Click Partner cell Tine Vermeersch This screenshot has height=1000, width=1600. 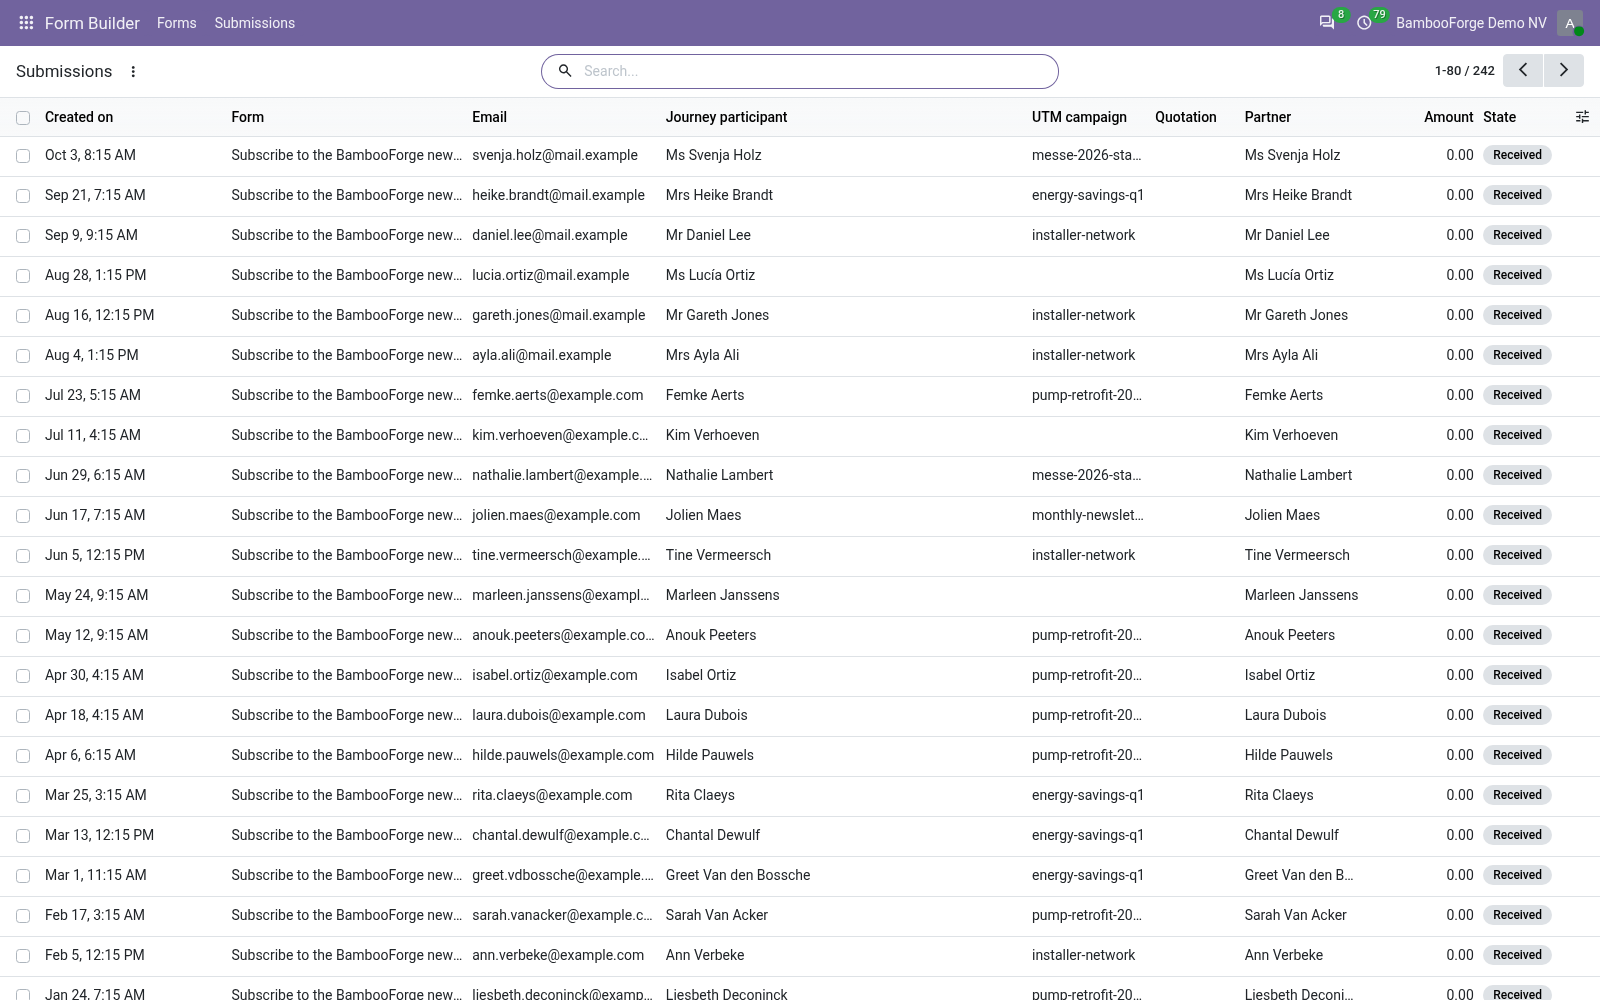pos(1297,555)
